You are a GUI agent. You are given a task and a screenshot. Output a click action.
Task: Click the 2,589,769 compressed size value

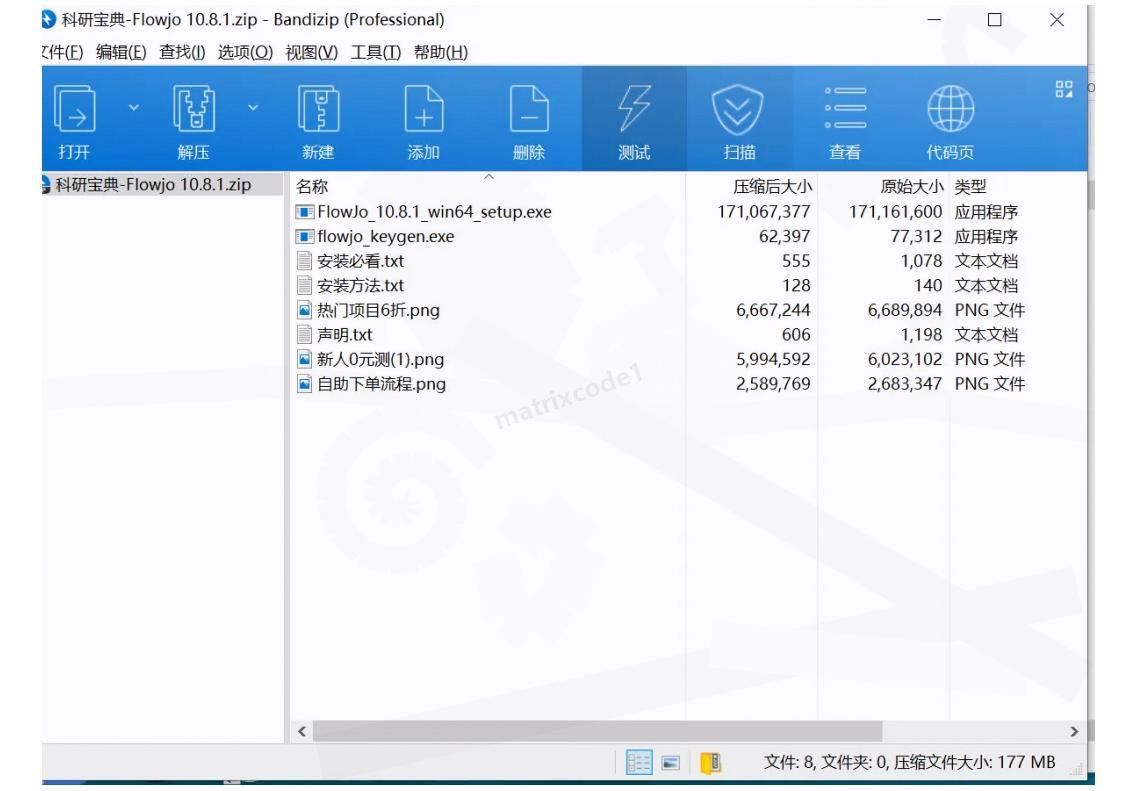(x=773, y=385)
